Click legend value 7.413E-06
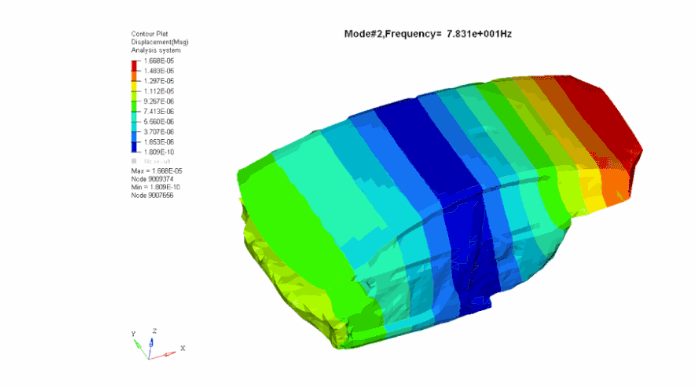The height and width of the screenshot is (389, 695). [159, 112]
